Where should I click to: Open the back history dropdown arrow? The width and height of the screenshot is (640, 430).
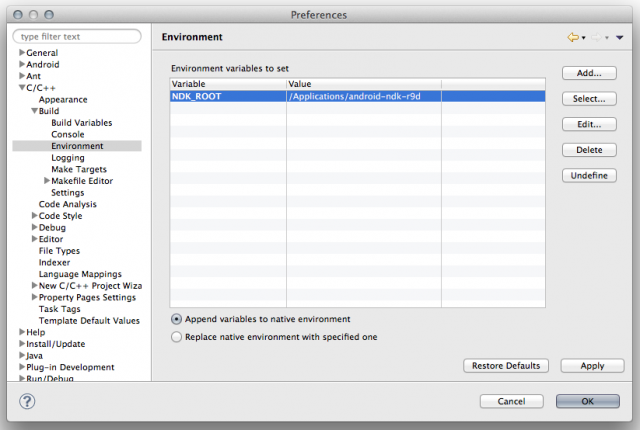point(583,38)
